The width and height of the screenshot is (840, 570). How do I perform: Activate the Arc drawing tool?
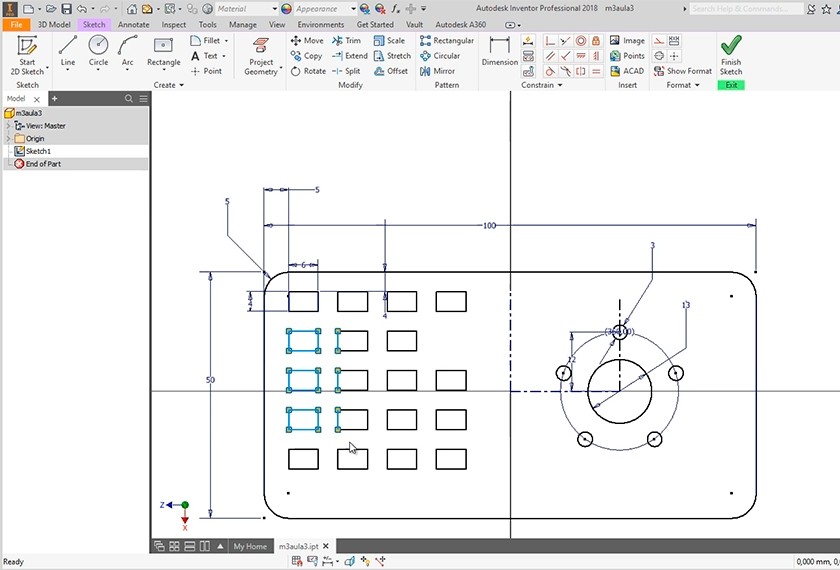tap(127, 50)
